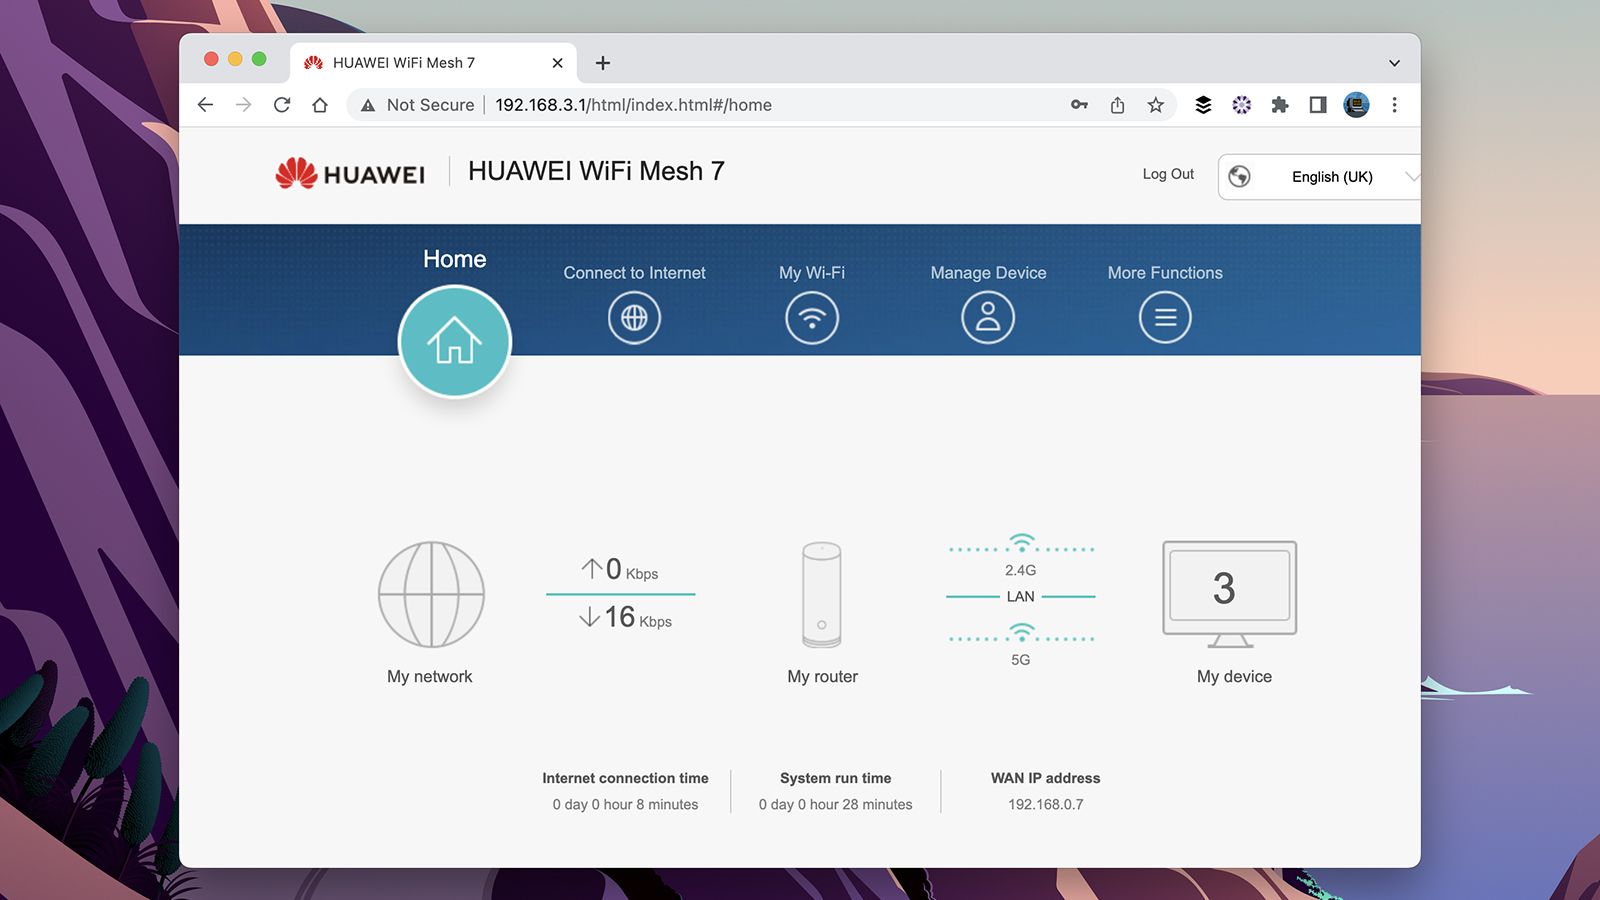Click the Log Out link
The width and height of the screenshot is (1600, 900).
tap(1168, 174)
